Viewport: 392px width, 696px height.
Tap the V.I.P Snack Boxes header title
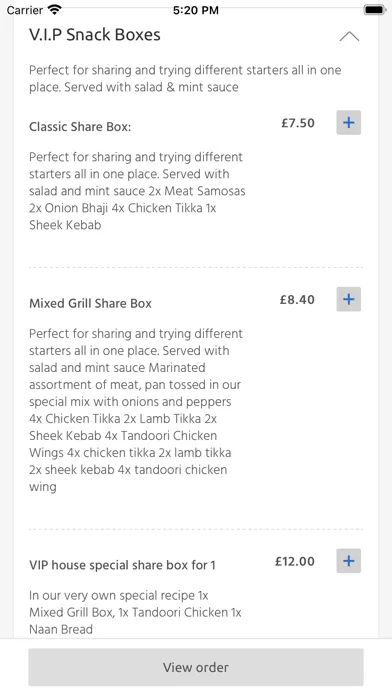coord(95,35)
